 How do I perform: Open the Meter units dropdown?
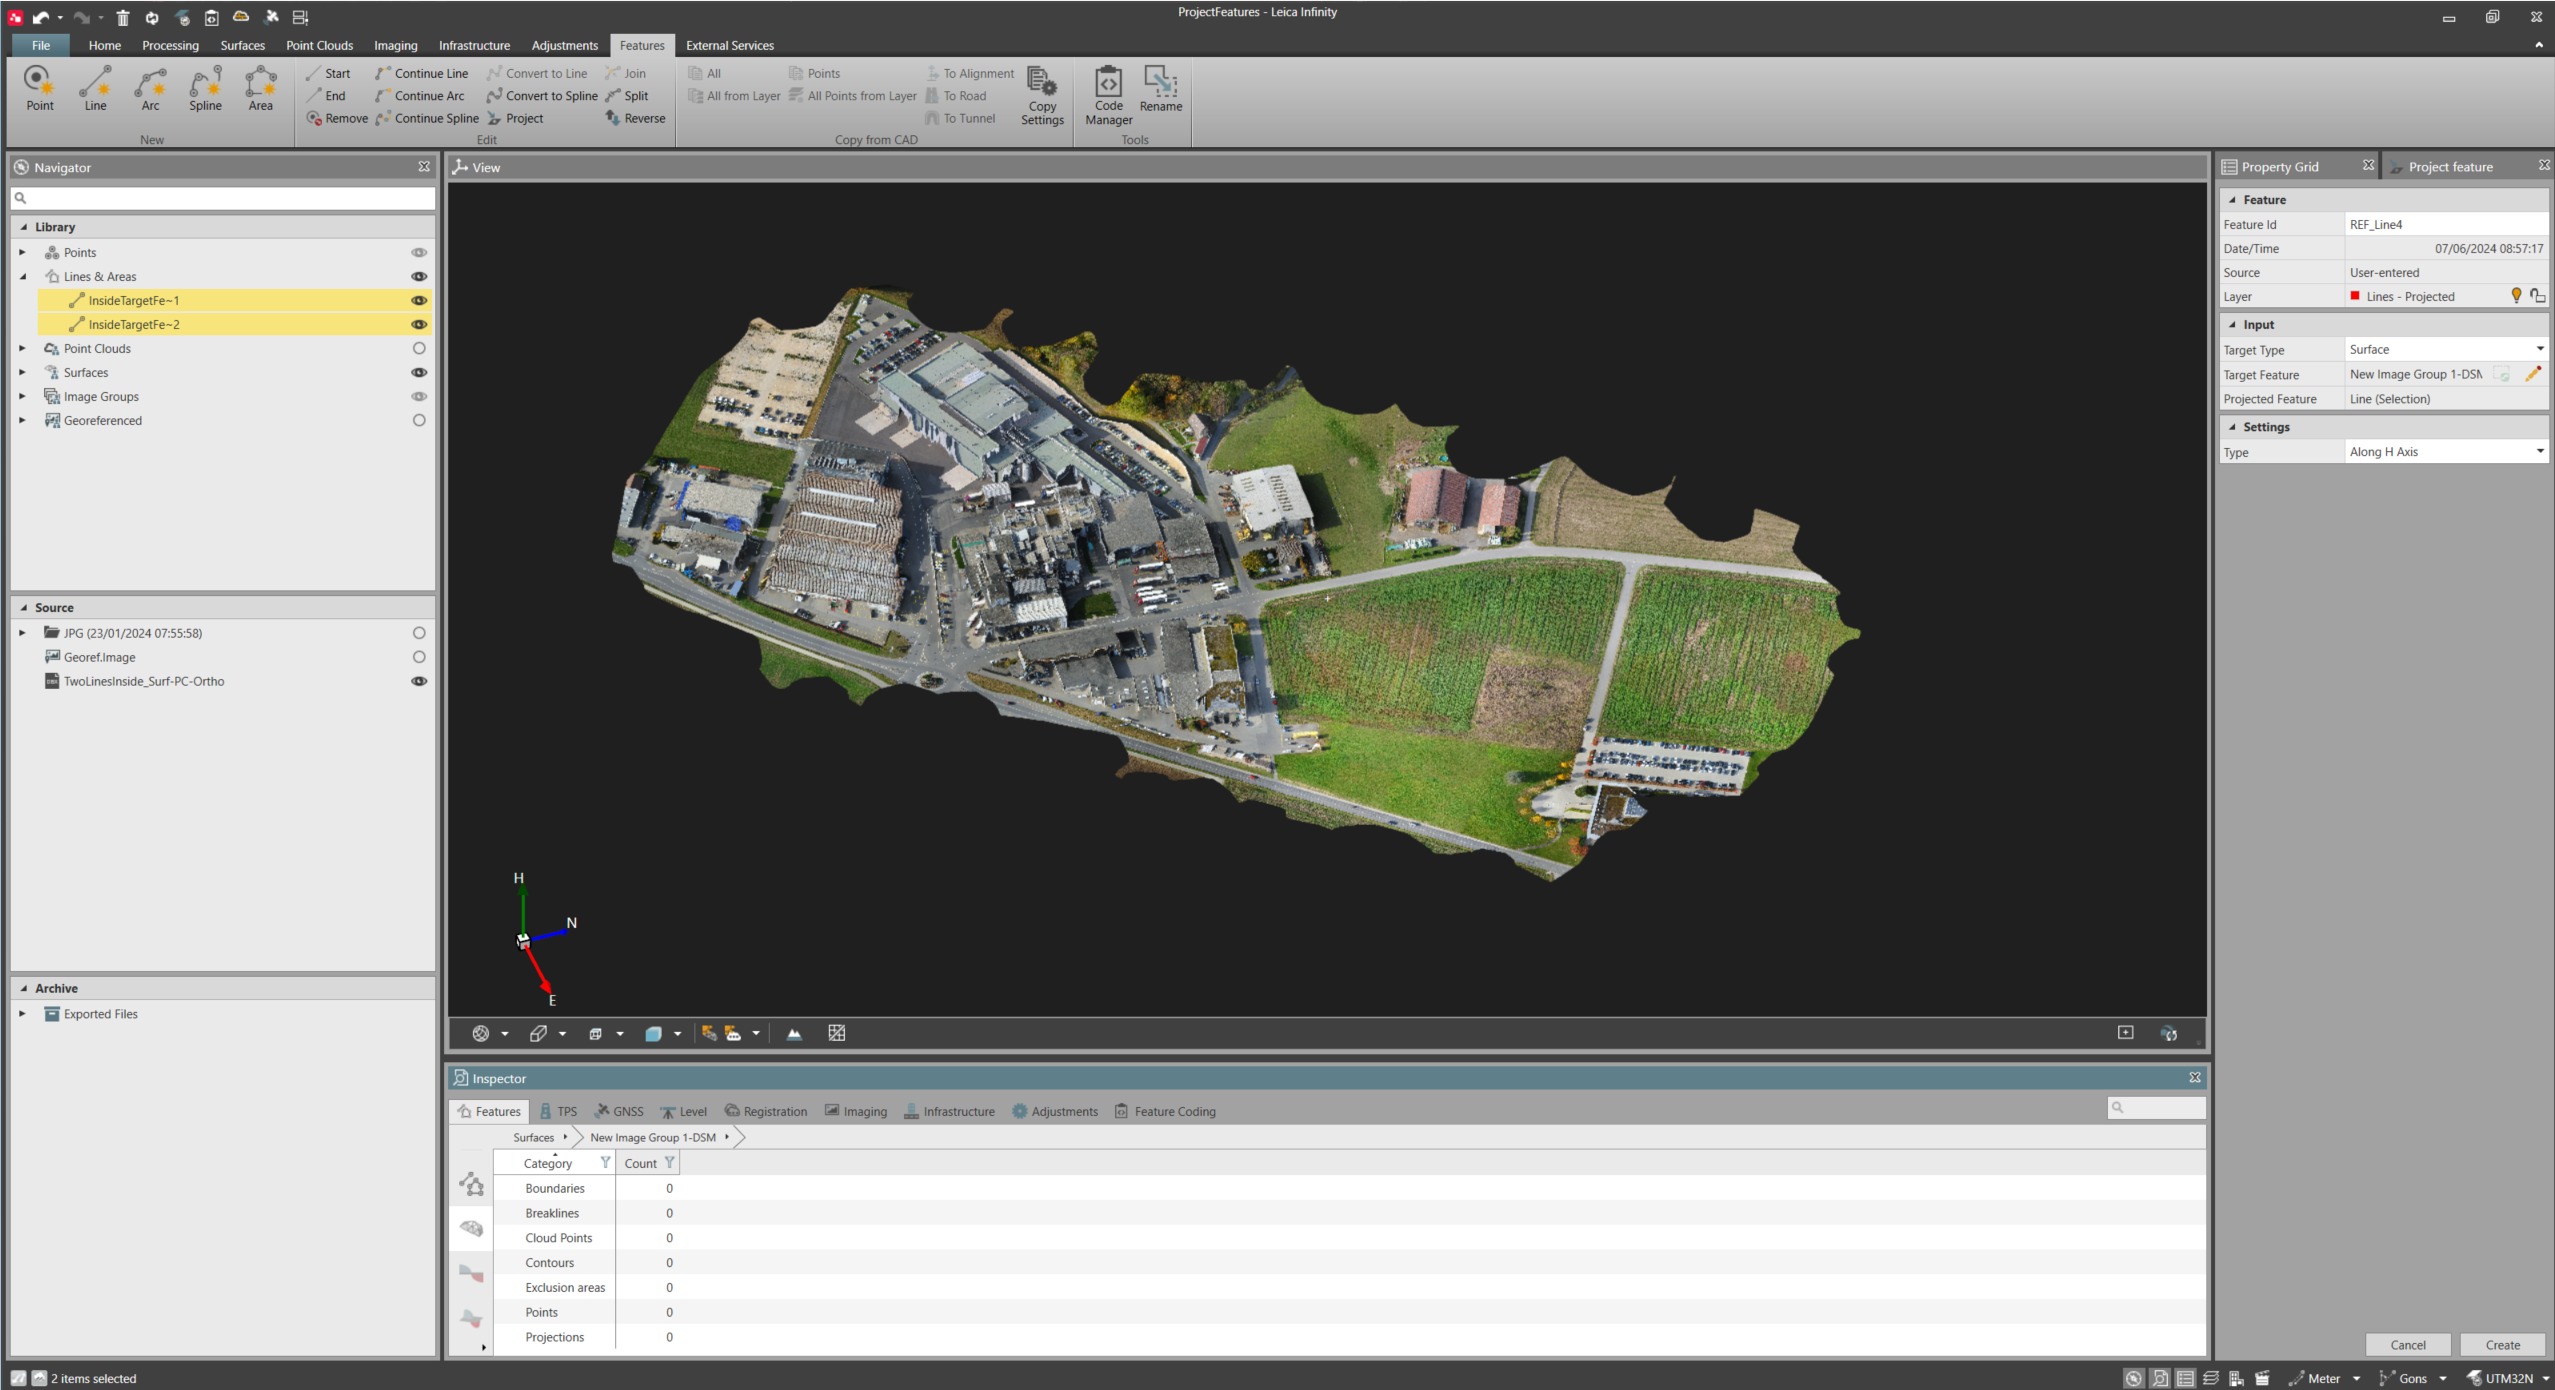2355,1378
